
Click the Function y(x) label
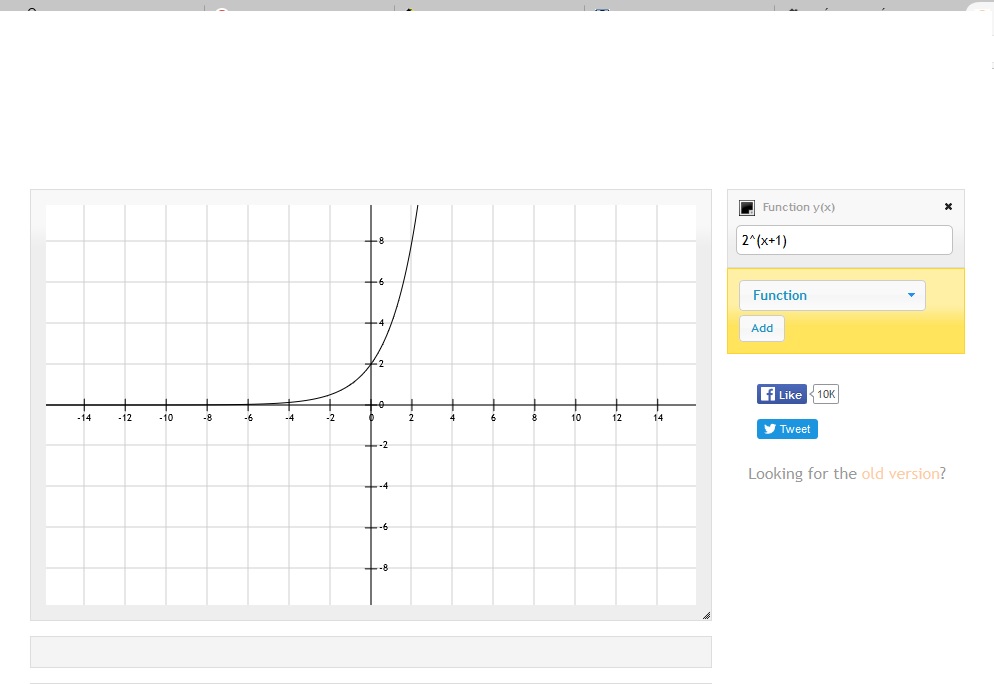(798, 207)
